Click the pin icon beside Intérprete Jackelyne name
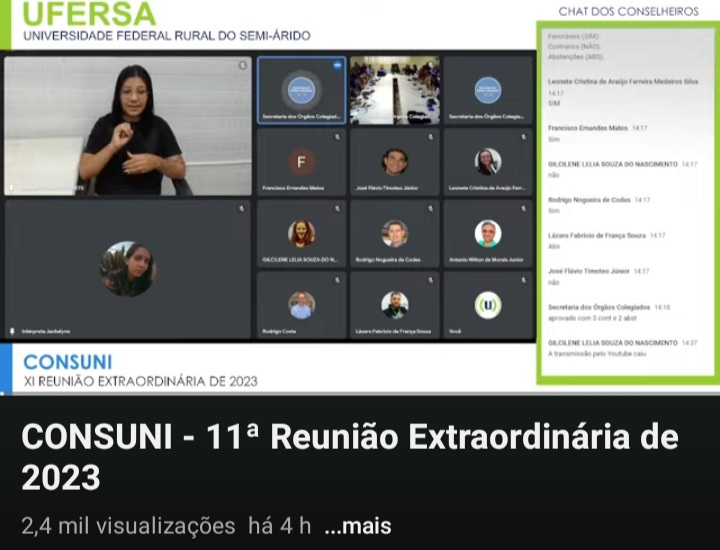 [12, 331]
